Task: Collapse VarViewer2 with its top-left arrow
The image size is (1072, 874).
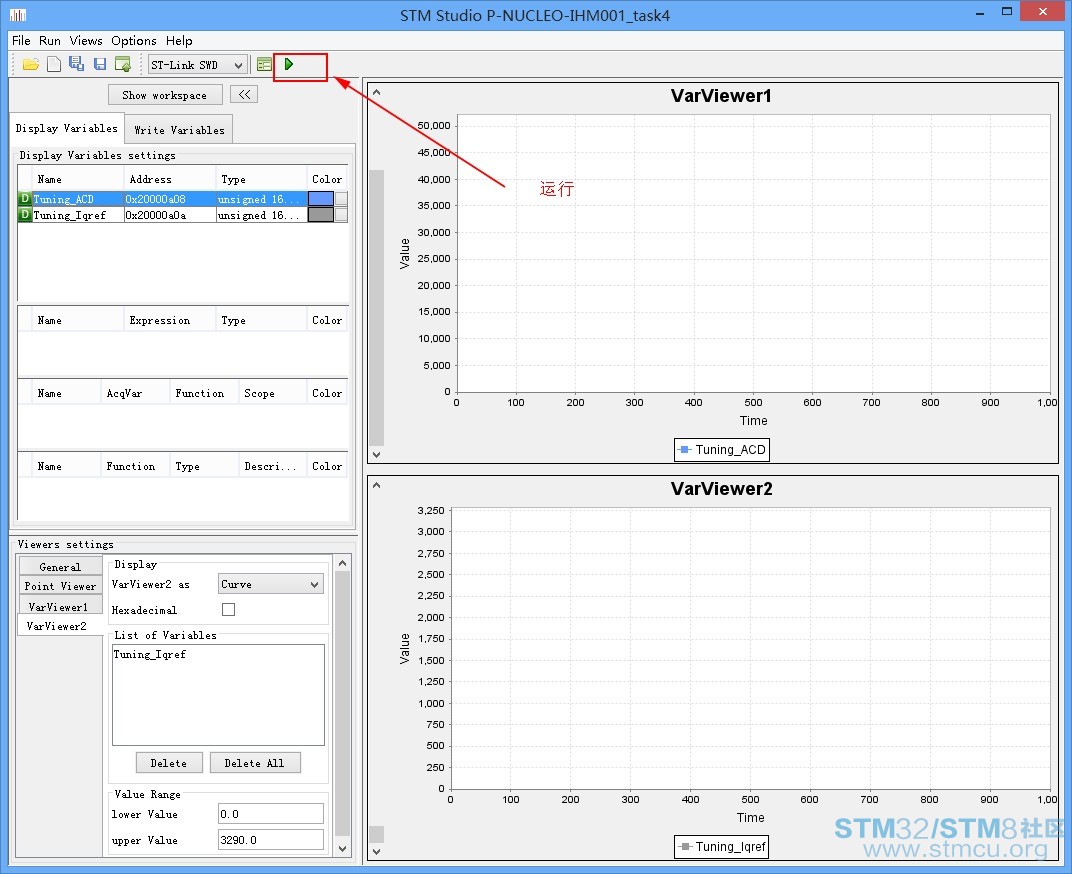Action: [x=376, y=486]
